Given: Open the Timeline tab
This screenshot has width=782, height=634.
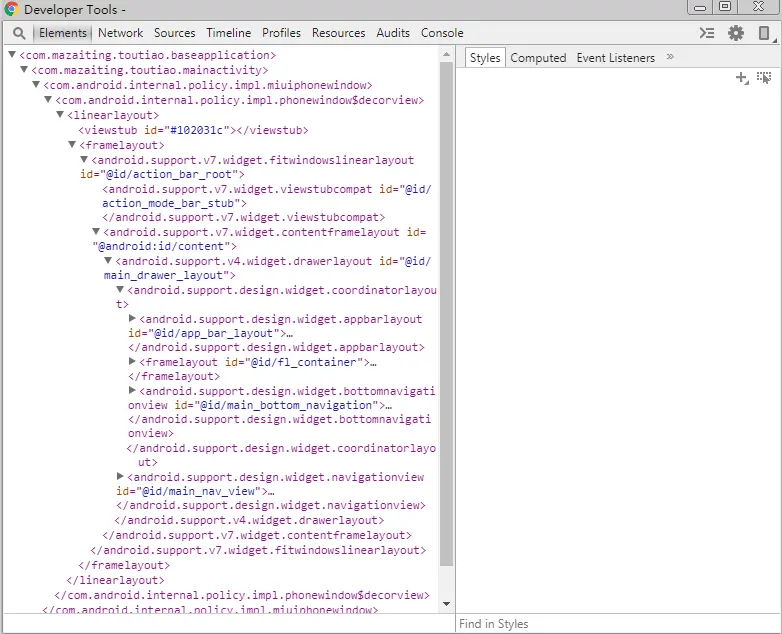Looking at the screenshot, I should click(228, 33).
